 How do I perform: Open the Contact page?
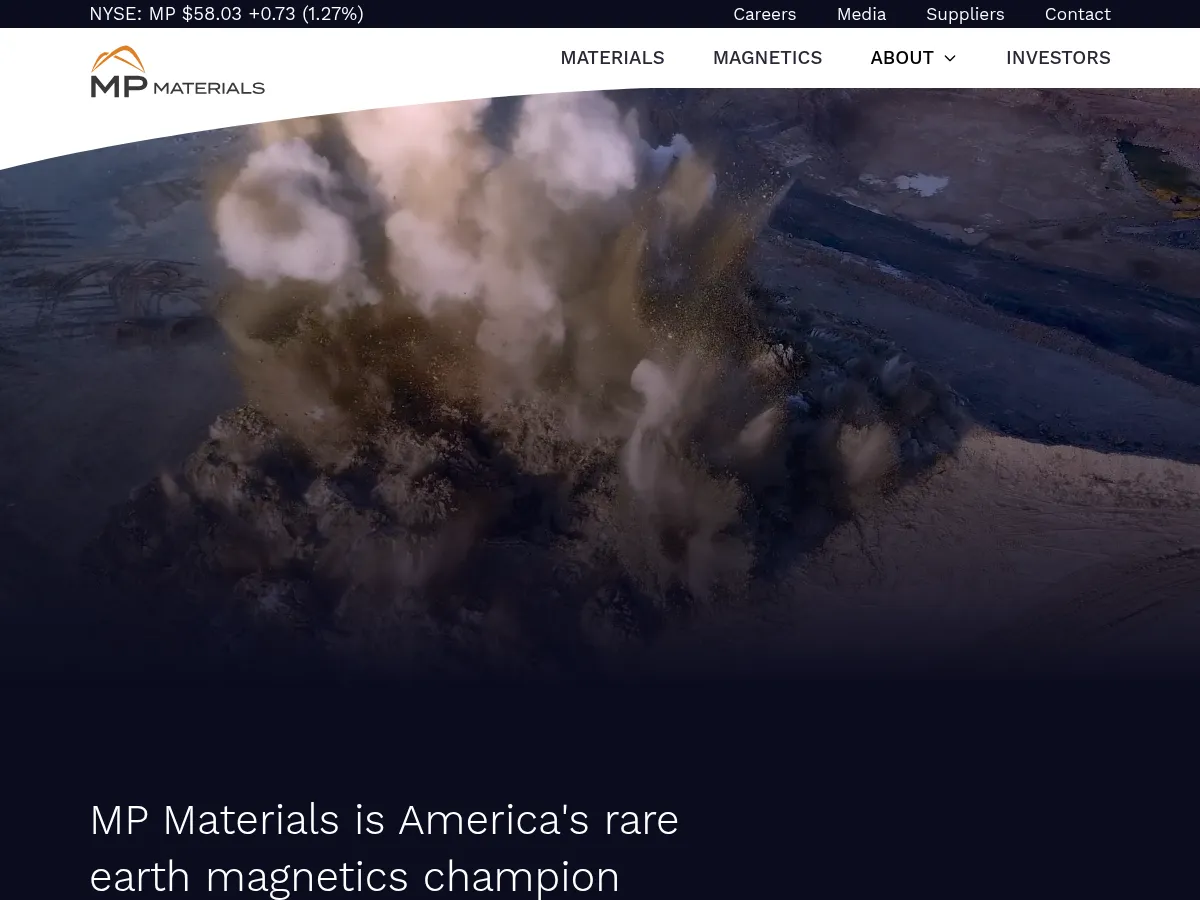[x=1077, y=14]
